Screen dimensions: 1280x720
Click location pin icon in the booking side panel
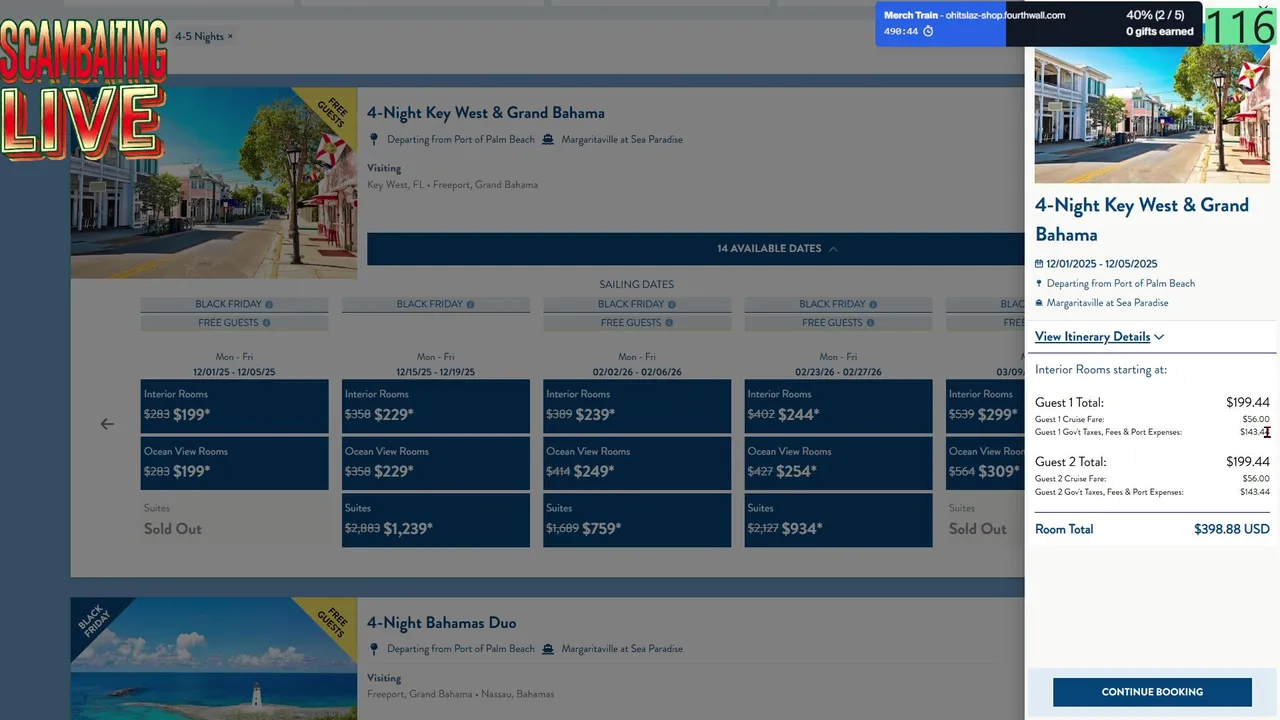tap(1039, 284)
